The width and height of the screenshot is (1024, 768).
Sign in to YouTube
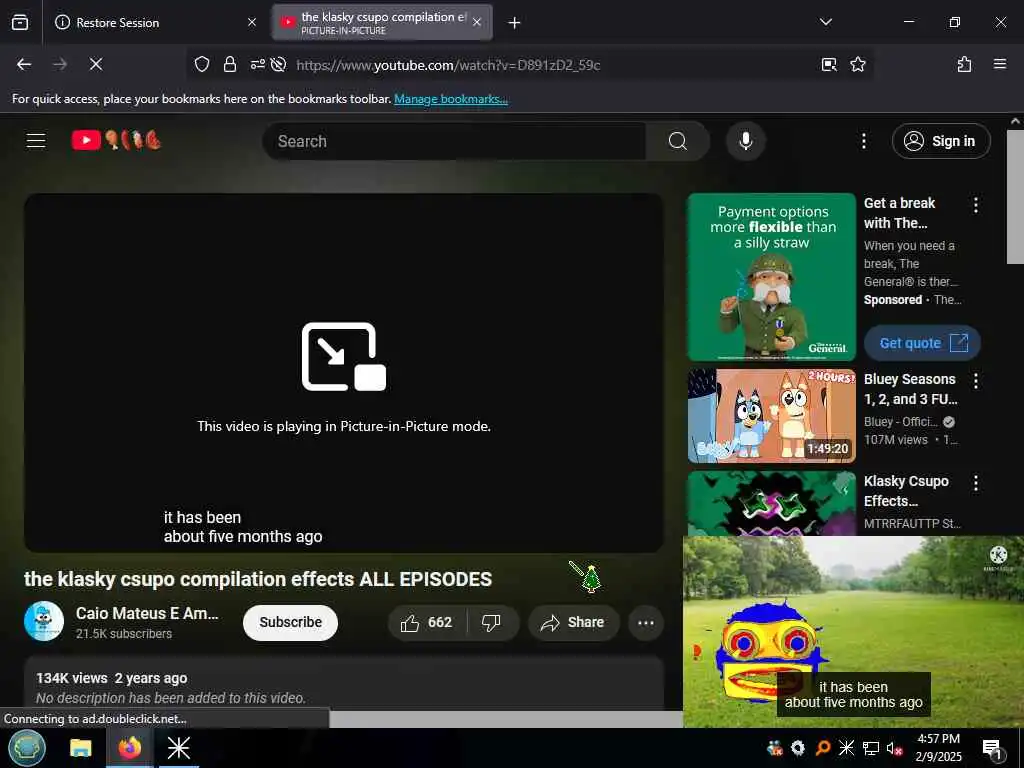click(940, 141)
